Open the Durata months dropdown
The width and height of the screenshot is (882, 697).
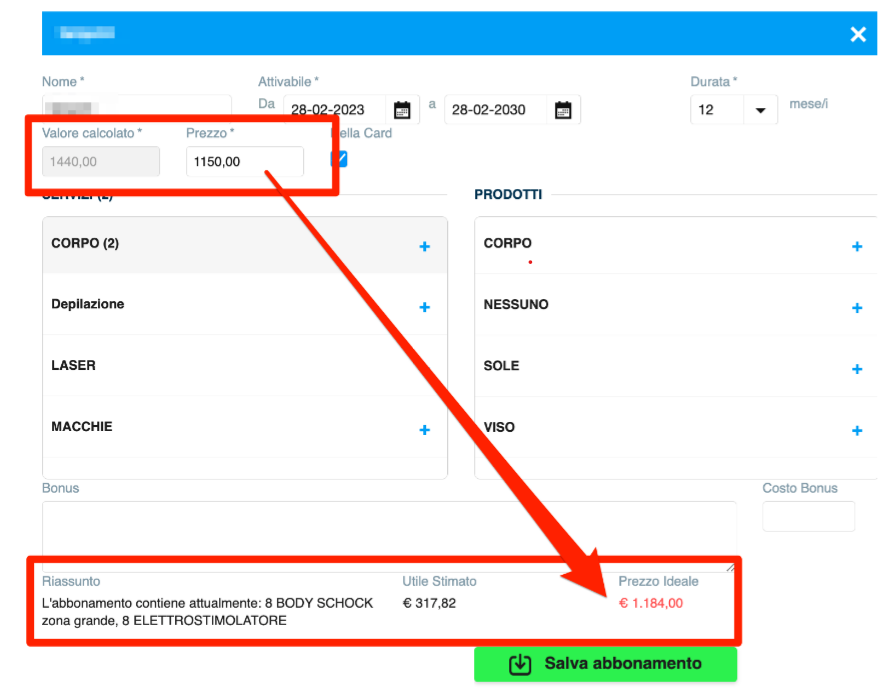pos(733,110)
